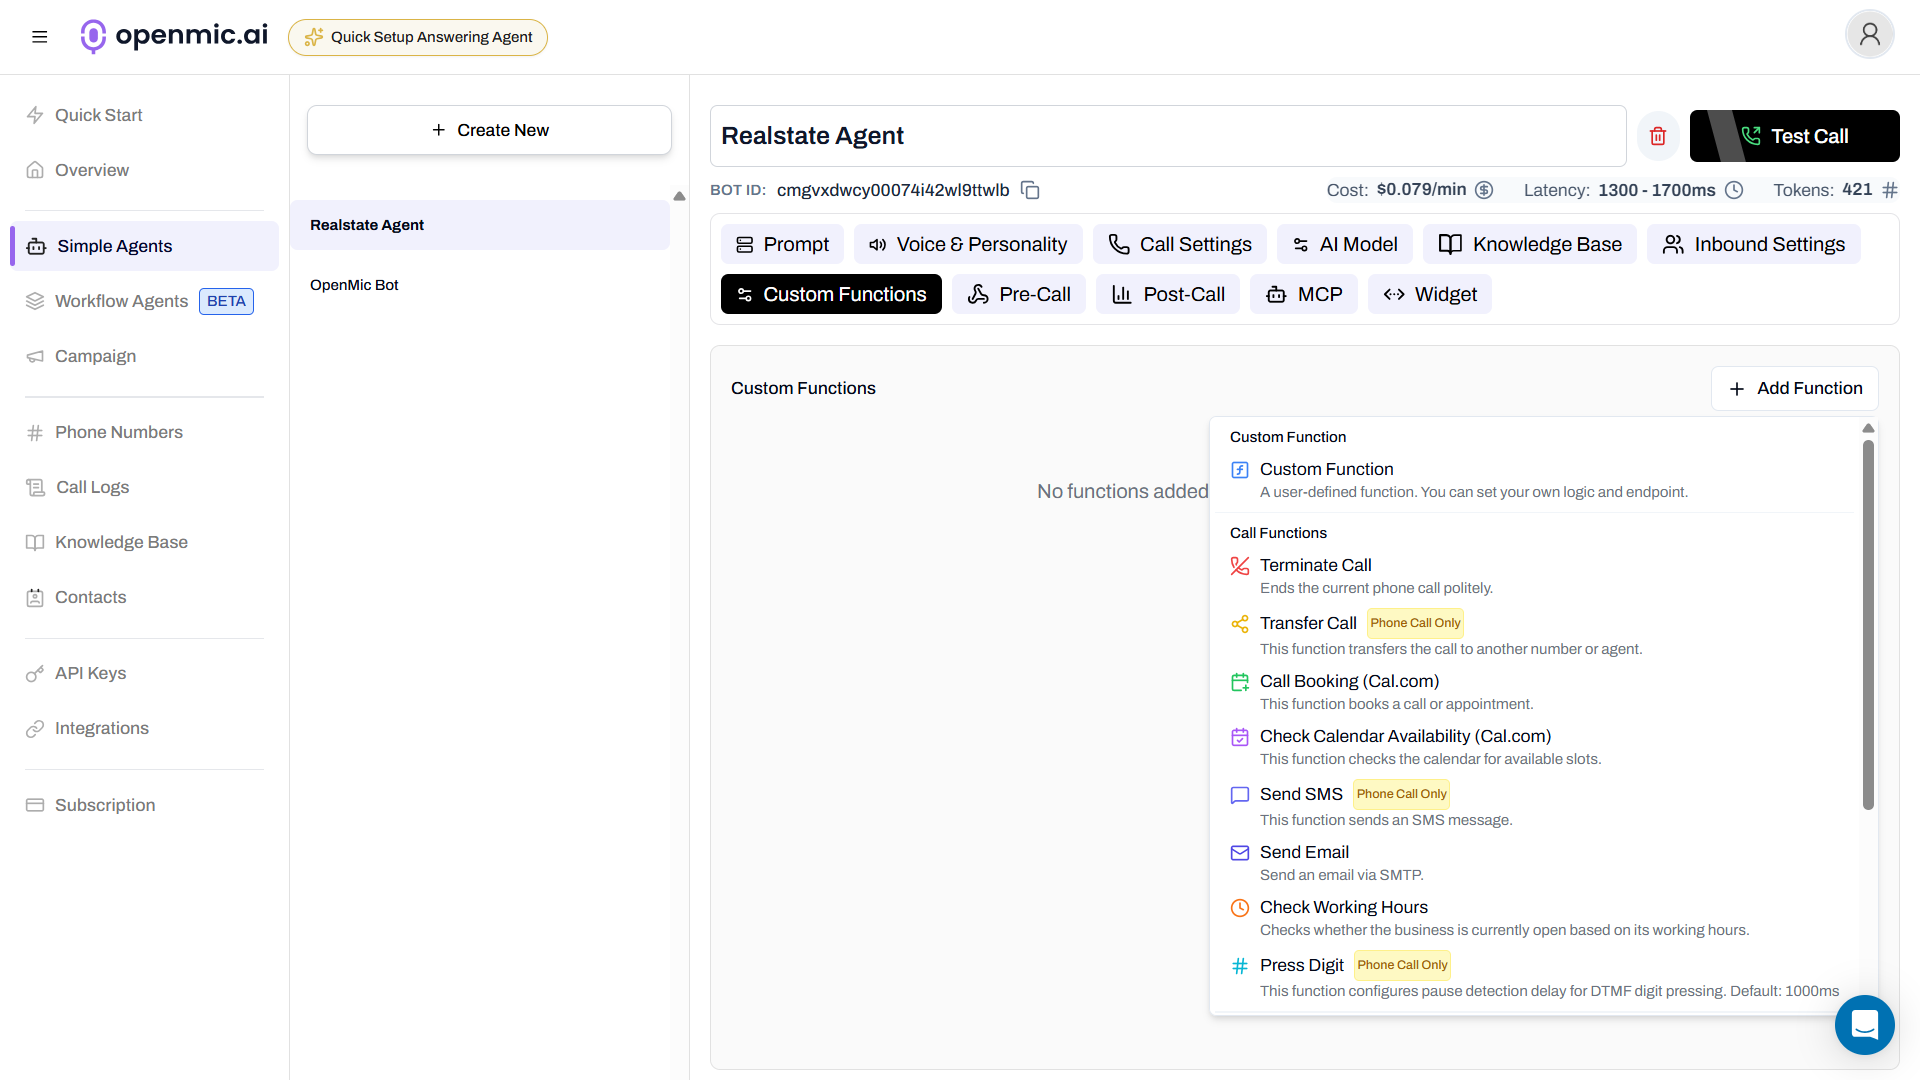Open the MCP tab
The image size is (1920, 1080).
(x=1304, y=294)
